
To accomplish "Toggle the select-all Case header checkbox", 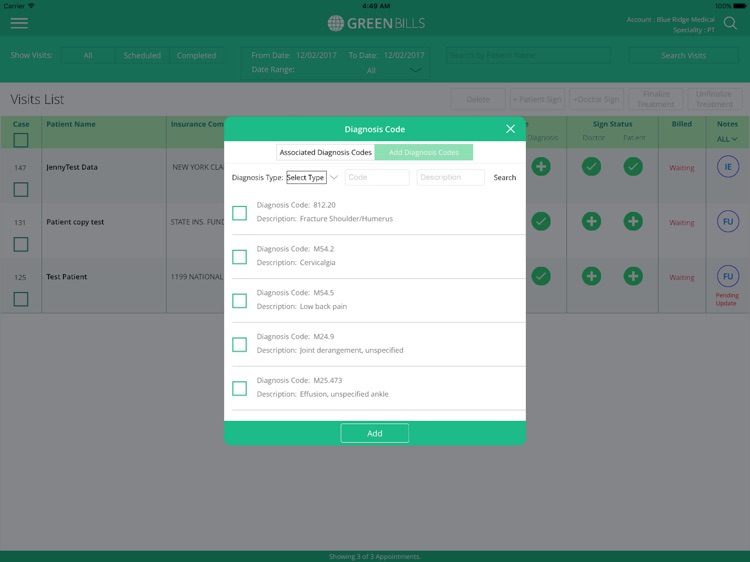I will [x=21, y=140].
